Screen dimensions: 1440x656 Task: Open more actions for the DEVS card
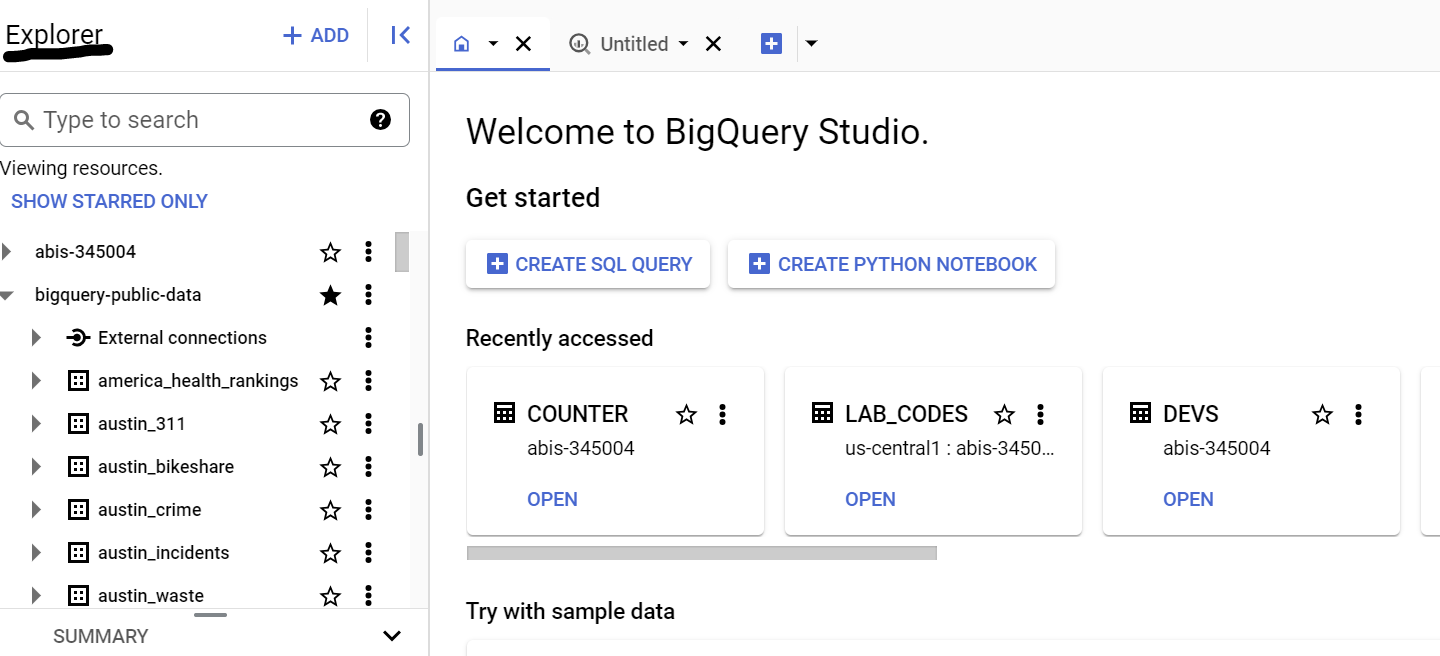point(1358,414)
